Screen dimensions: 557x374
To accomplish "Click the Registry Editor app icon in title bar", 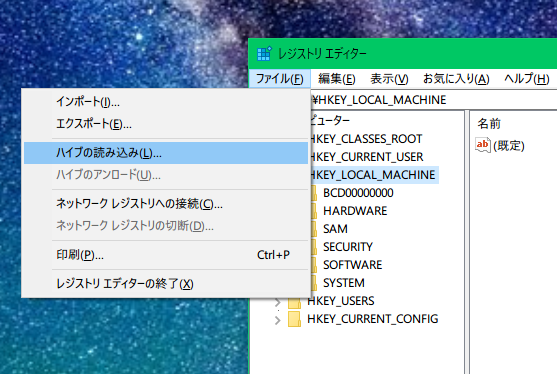I will (x=264, y=54).
